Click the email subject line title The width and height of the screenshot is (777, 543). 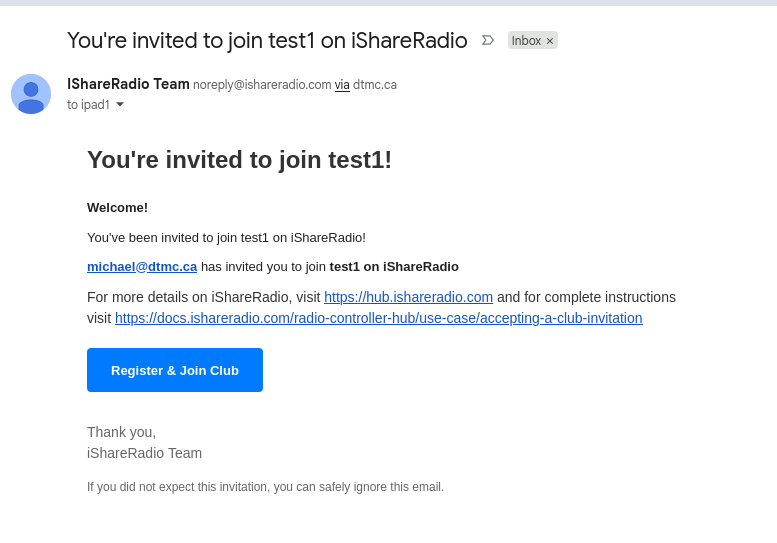(267, 40)
